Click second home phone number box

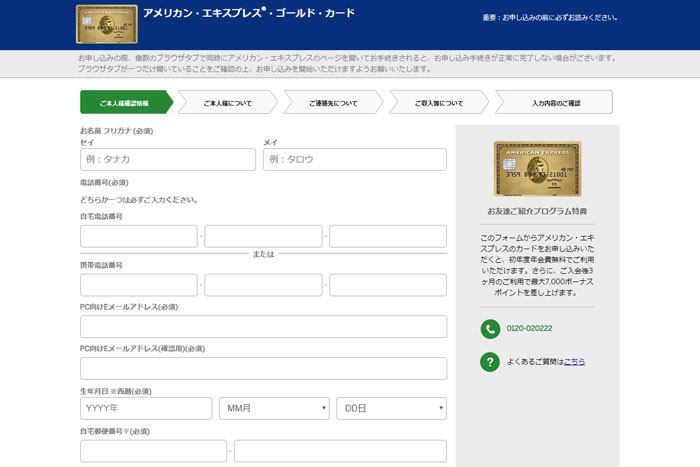point(263,236)
